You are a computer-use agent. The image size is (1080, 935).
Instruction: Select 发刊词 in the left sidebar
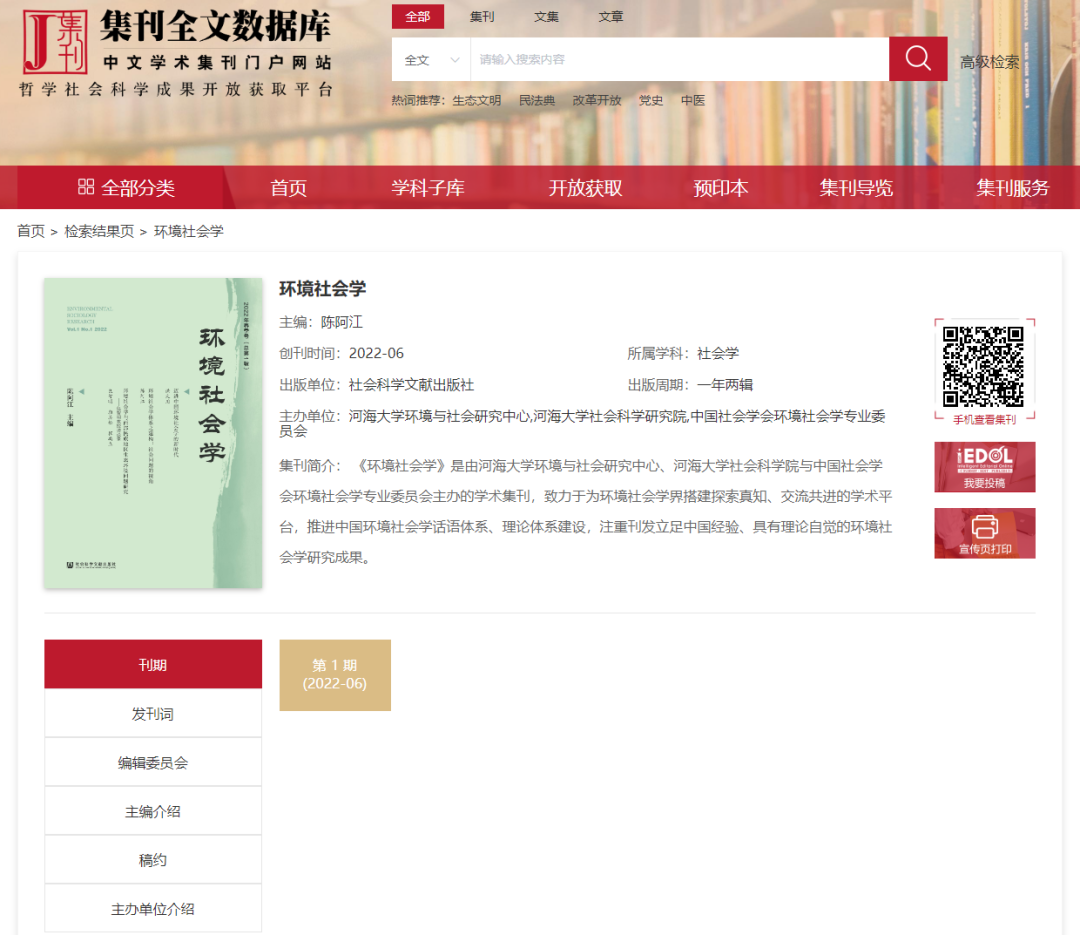point(152,712)
